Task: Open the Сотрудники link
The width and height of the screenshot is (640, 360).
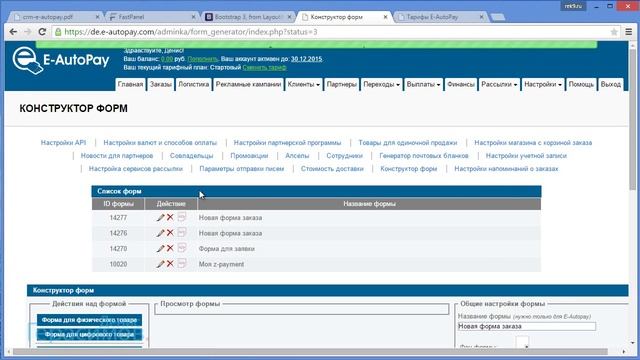Action: pyautogui.click(x=344, y=156)
